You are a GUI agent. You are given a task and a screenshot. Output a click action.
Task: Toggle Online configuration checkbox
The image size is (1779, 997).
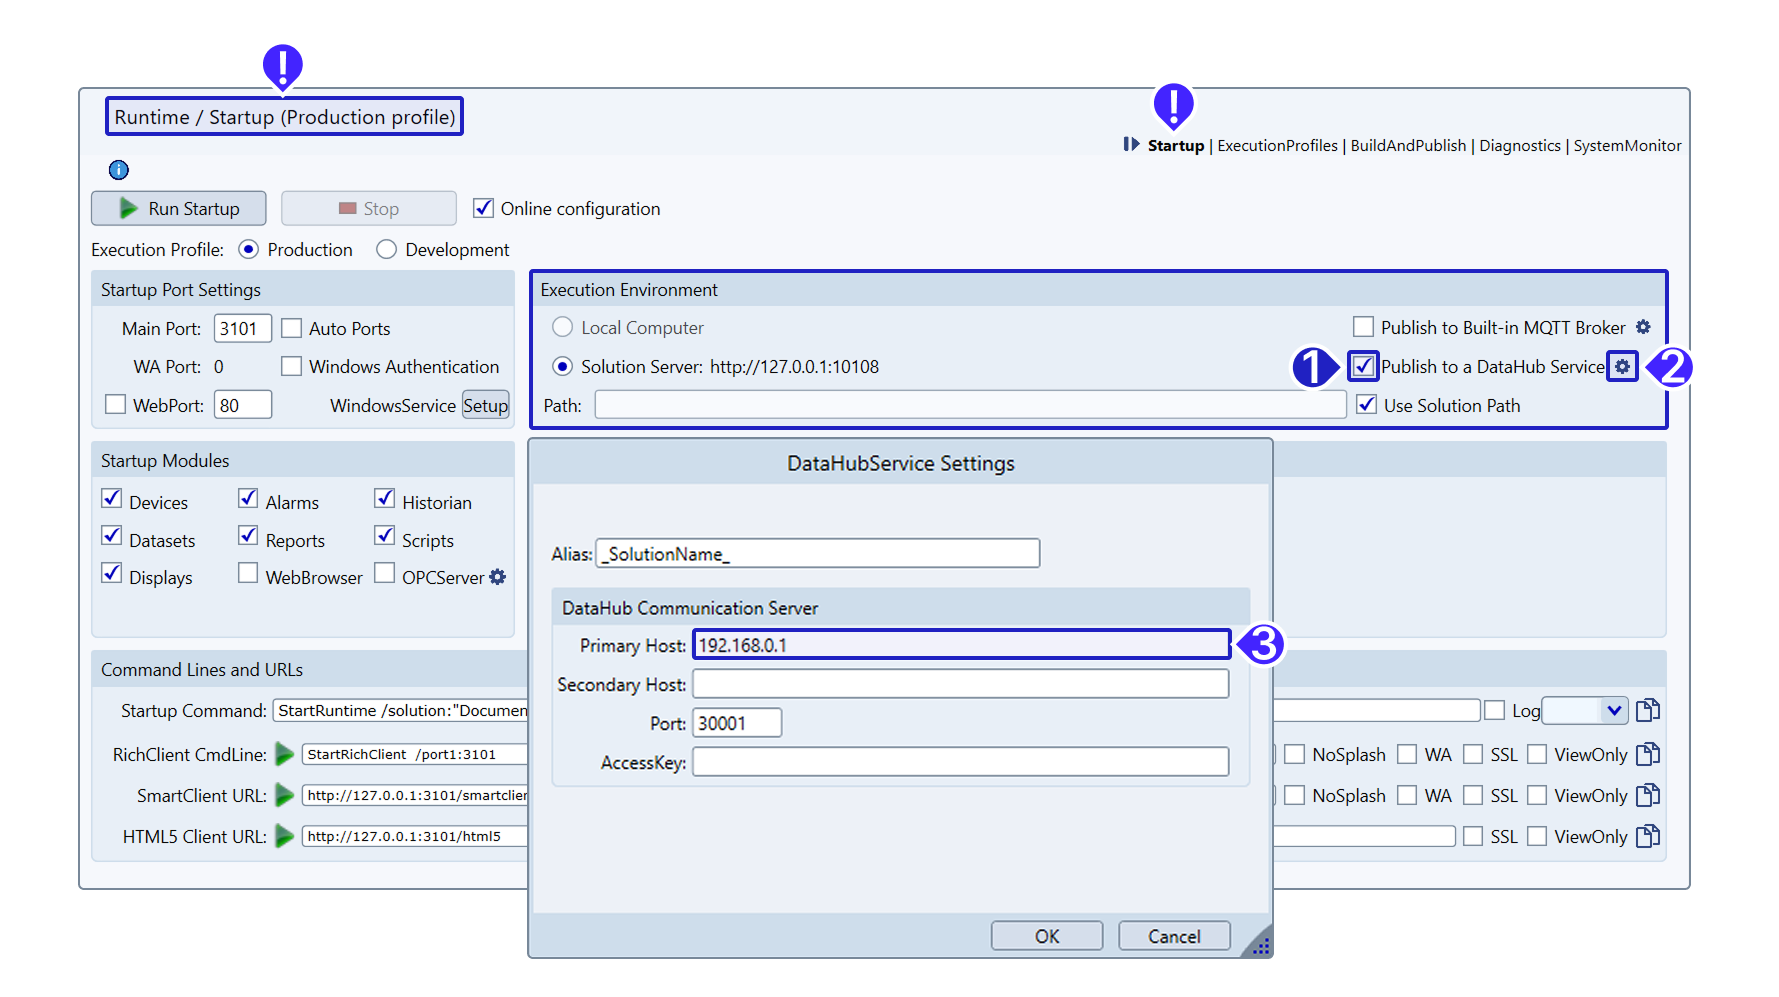coord(484,208)
